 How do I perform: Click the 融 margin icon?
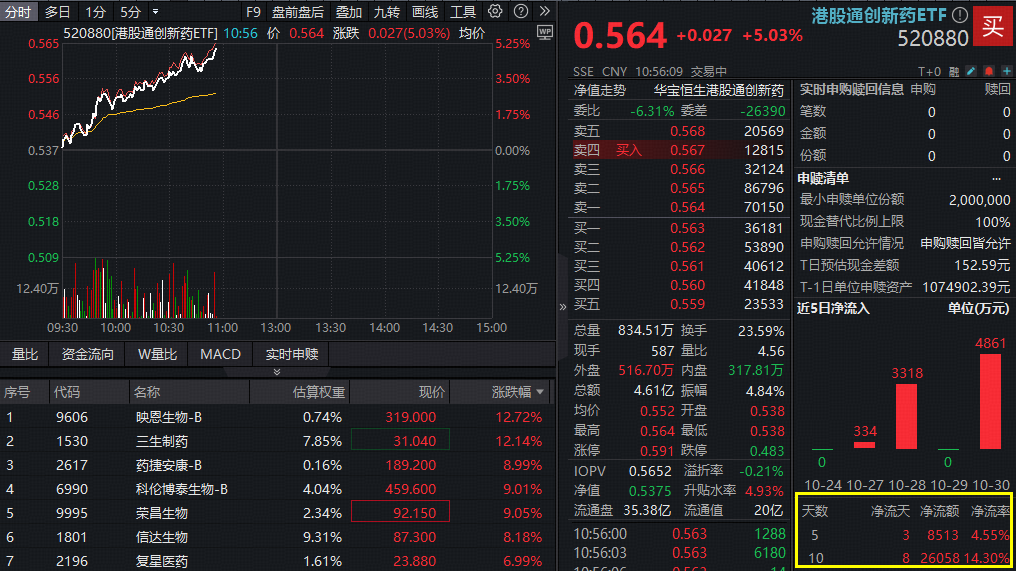click(x=953, y=72)
